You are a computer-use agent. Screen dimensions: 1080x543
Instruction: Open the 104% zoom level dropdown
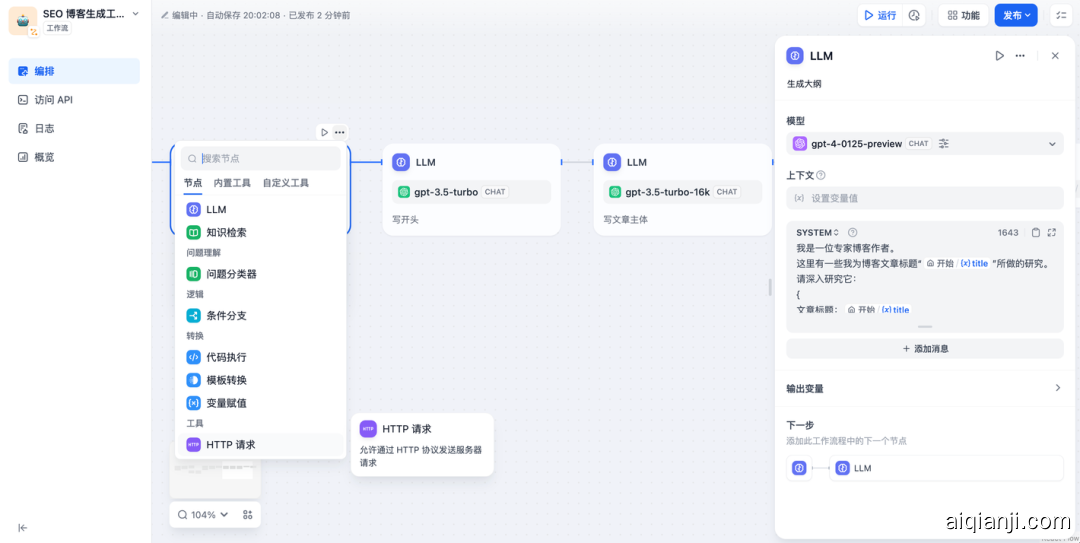coord(203,515)
